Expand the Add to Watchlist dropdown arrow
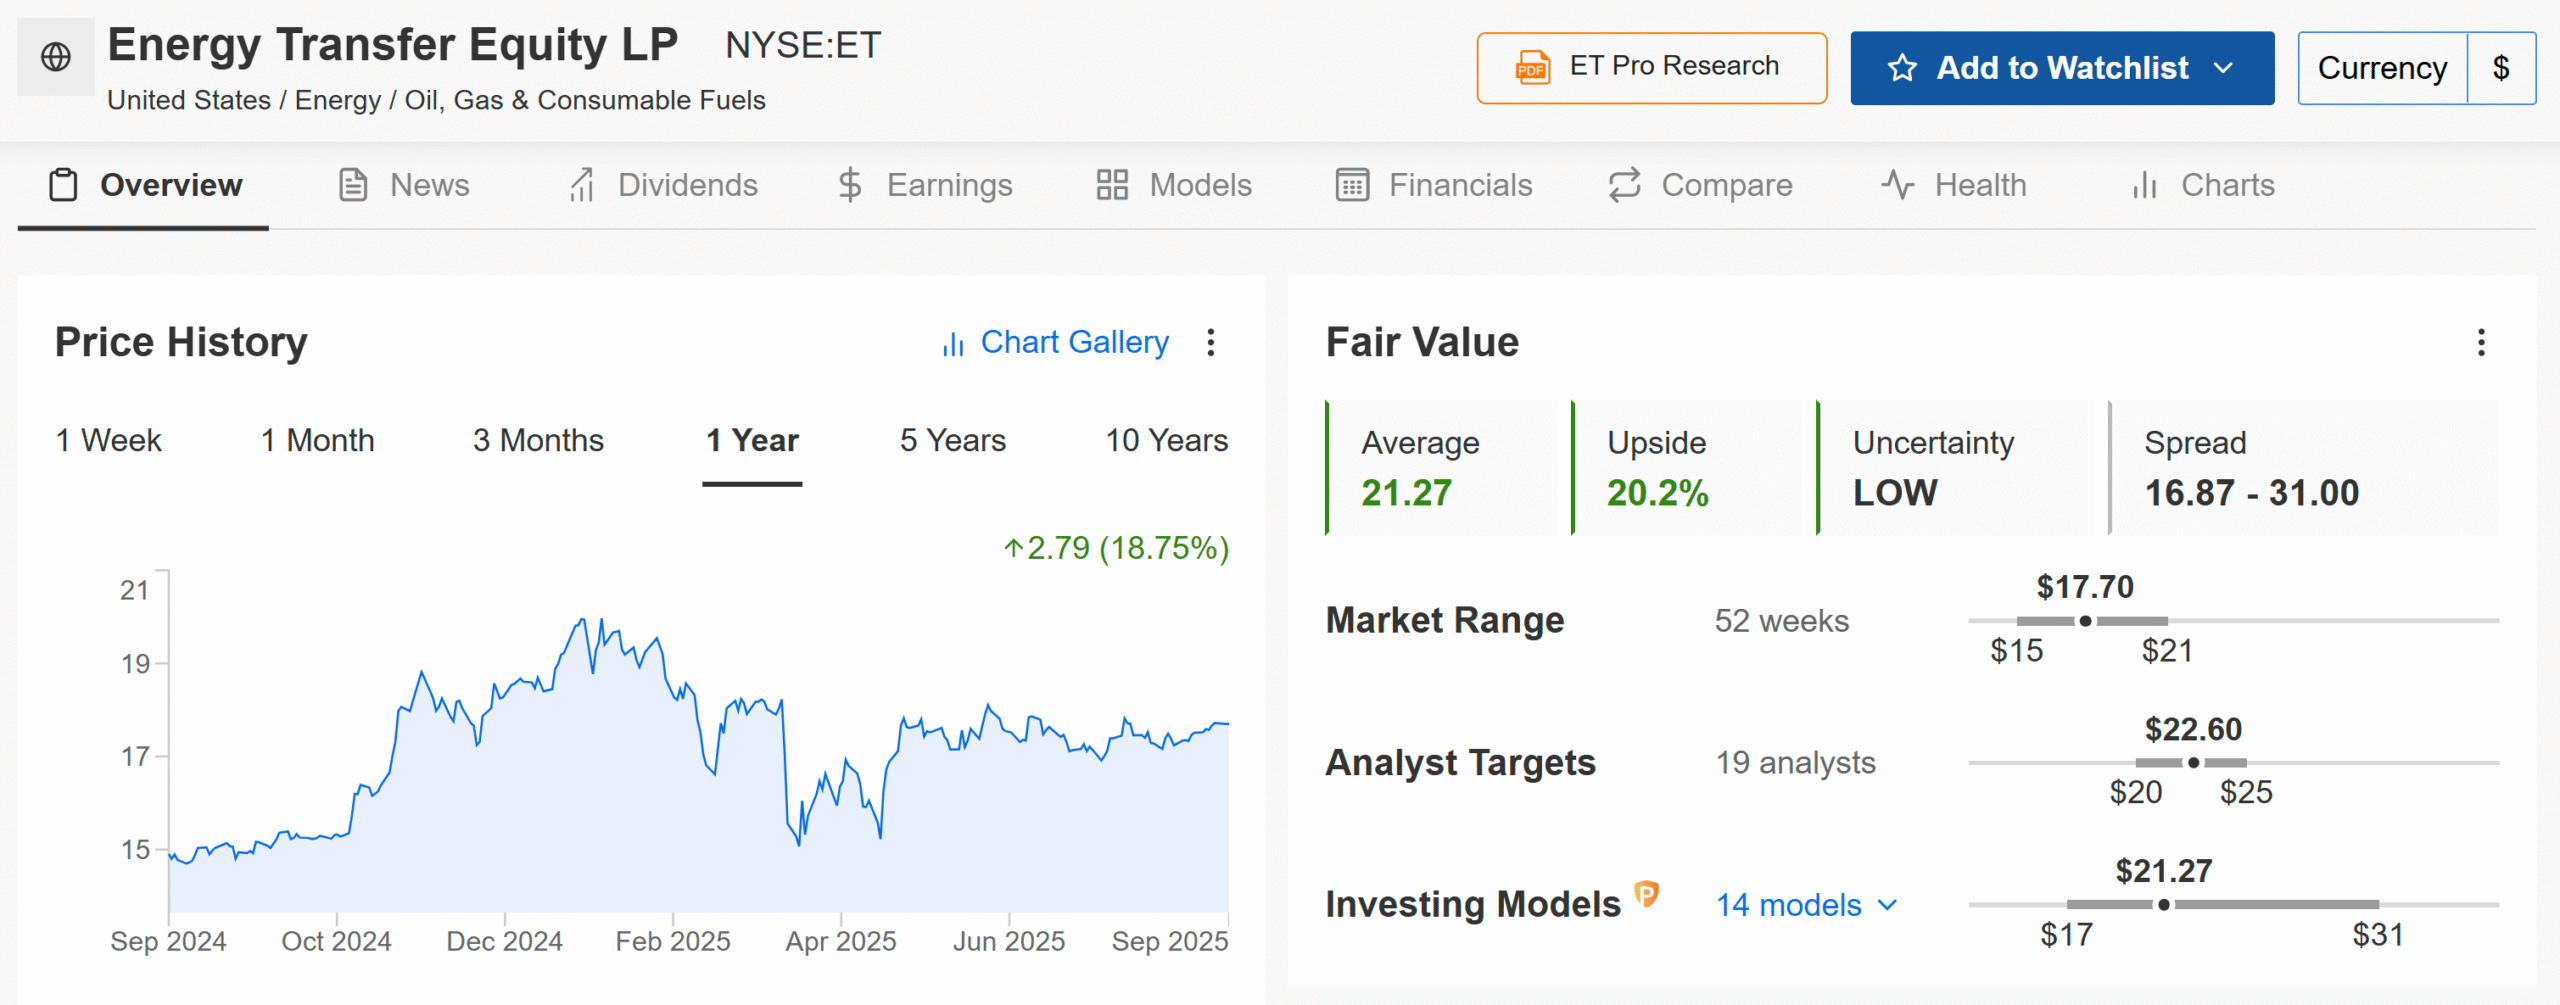The height and width of the screenshot is (1005, 2560). pyautogui.click(x=2224, y=68)
